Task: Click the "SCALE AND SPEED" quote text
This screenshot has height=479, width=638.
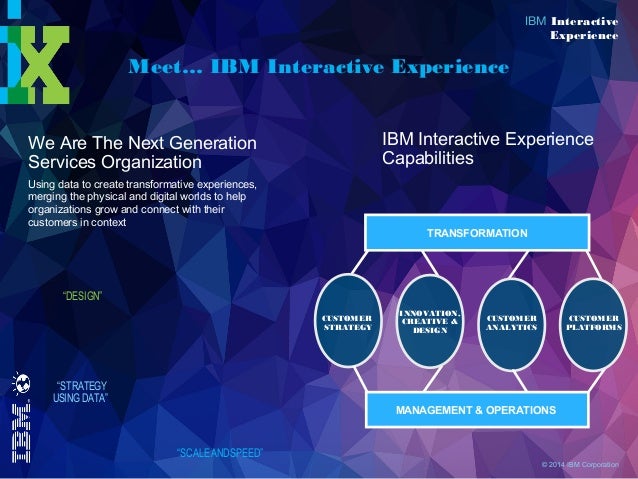Action: (220, 453)
